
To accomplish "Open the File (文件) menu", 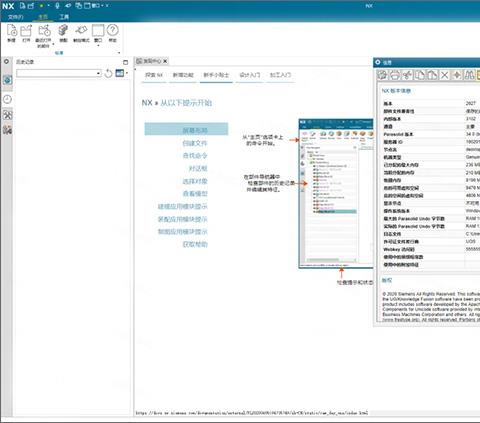I will (x=16, y=17).
